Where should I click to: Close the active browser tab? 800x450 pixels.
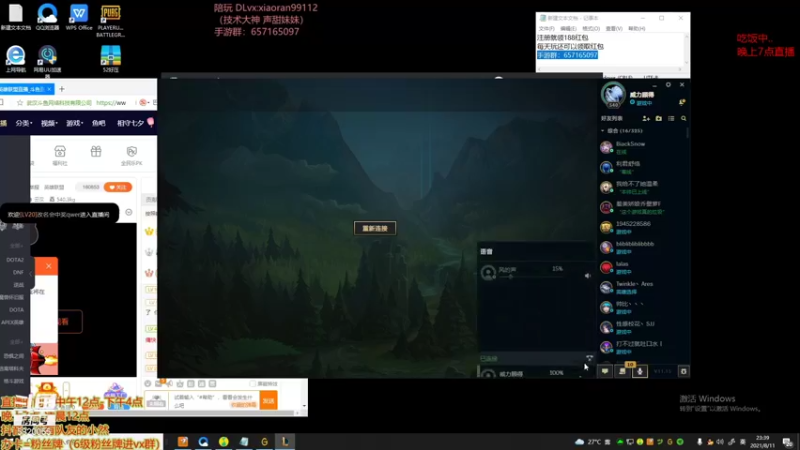click(x=49, y=89)
